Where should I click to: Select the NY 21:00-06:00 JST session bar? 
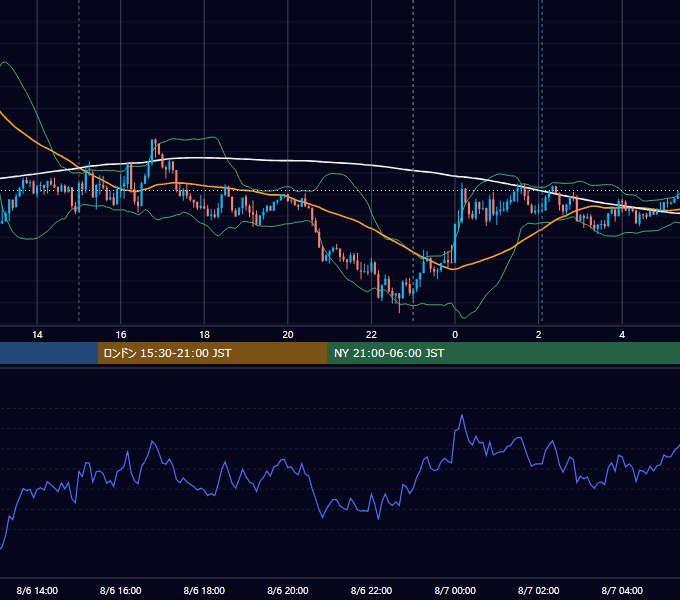[x=503, y=353]
